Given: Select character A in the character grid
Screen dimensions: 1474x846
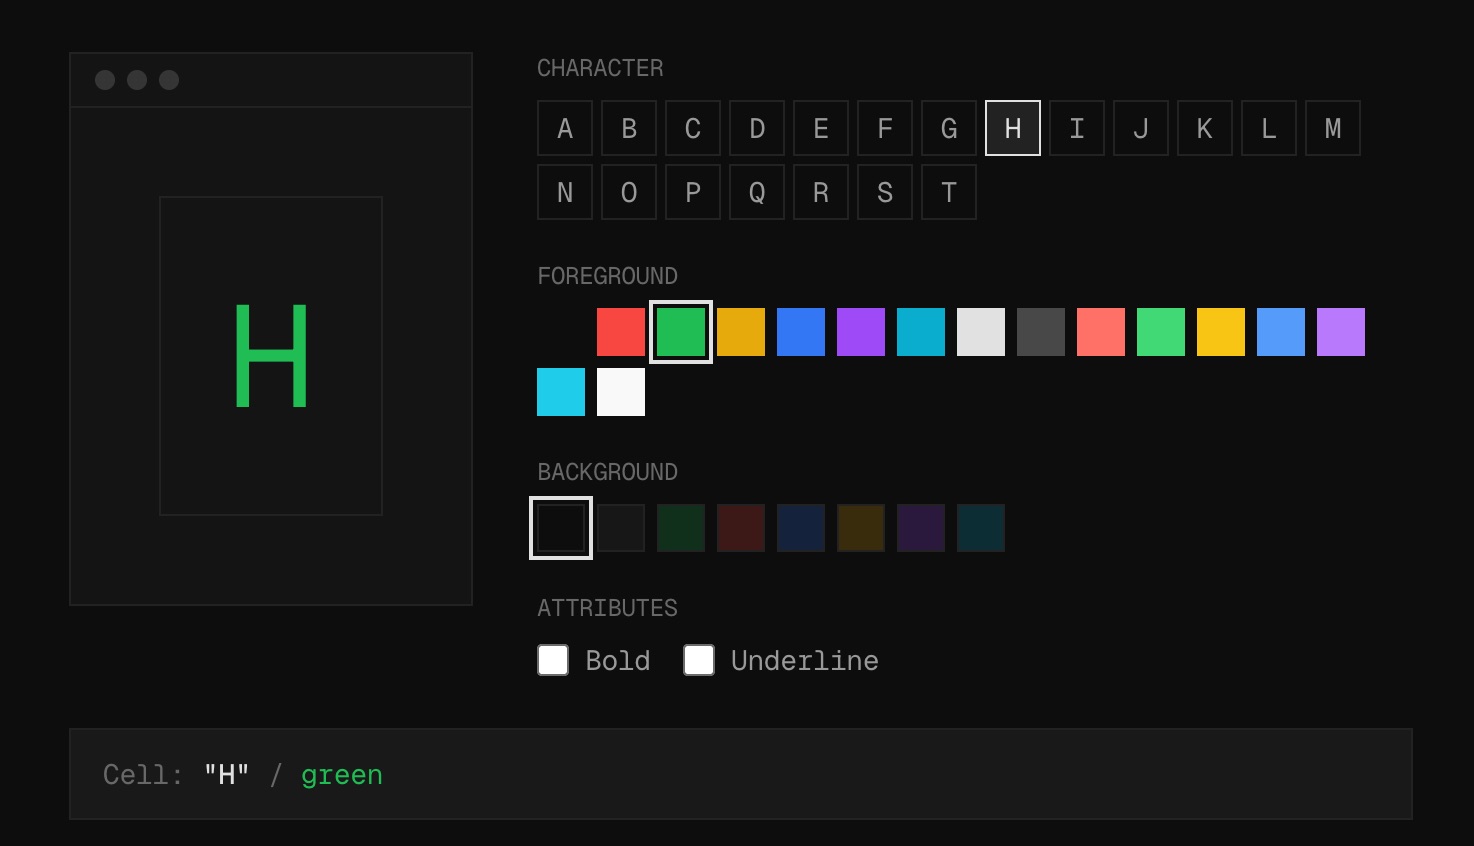Looking at the screenshot, I should [565, 128].
